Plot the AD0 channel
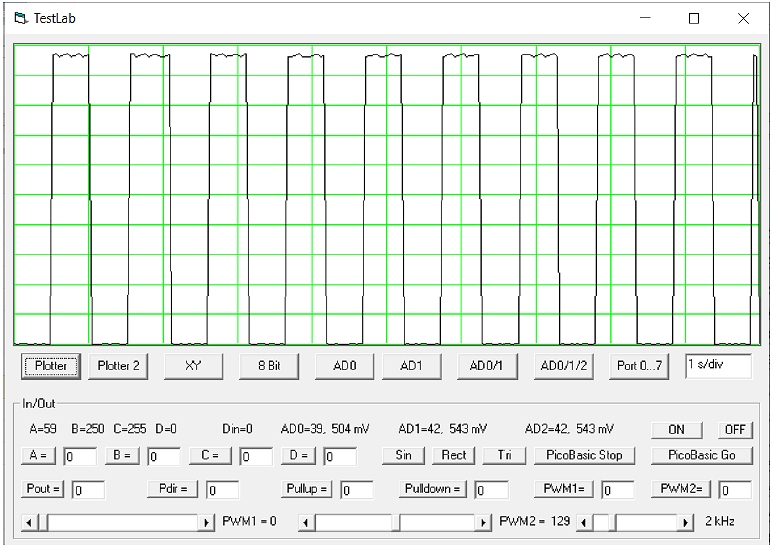 coord(344,366)
